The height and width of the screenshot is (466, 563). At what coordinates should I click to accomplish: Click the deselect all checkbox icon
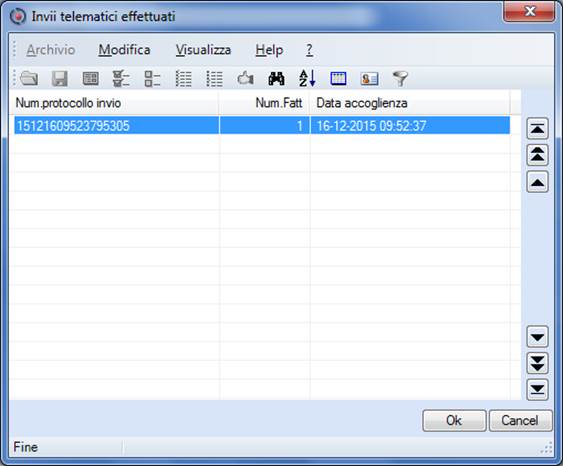(152, 78)
